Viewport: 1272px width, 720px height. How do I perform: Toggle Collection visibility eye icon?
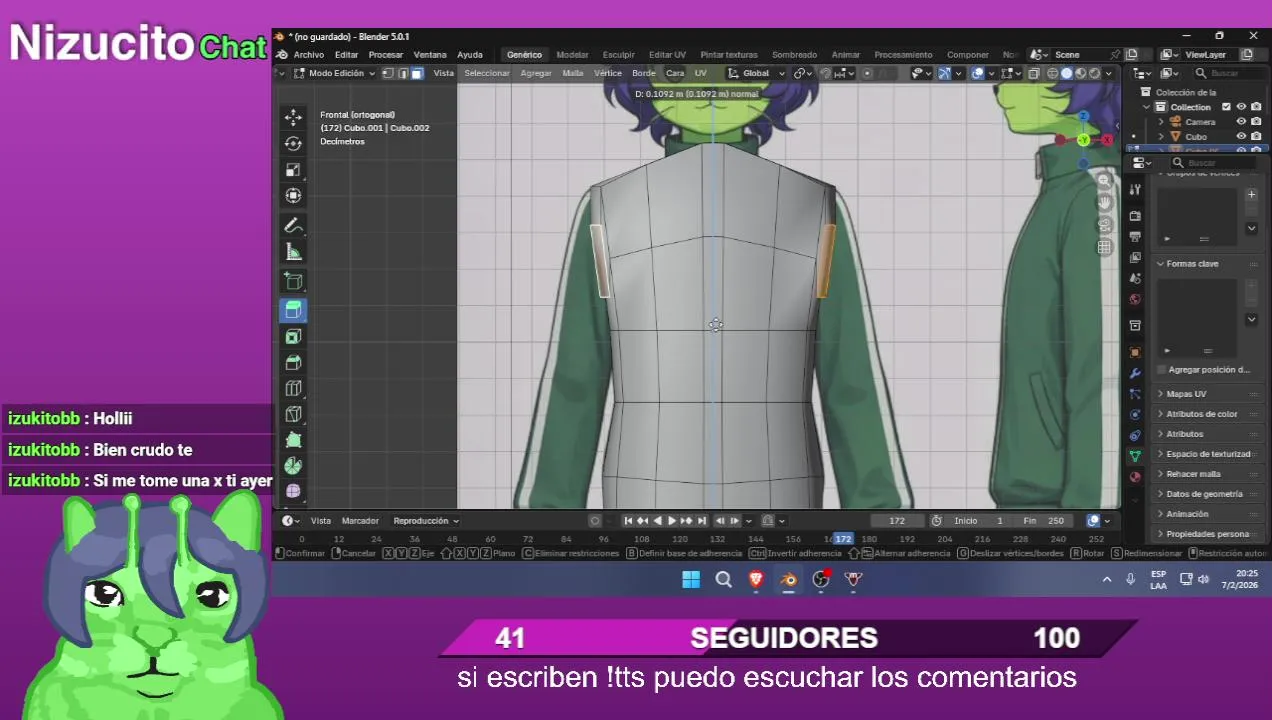[1241, 107]
